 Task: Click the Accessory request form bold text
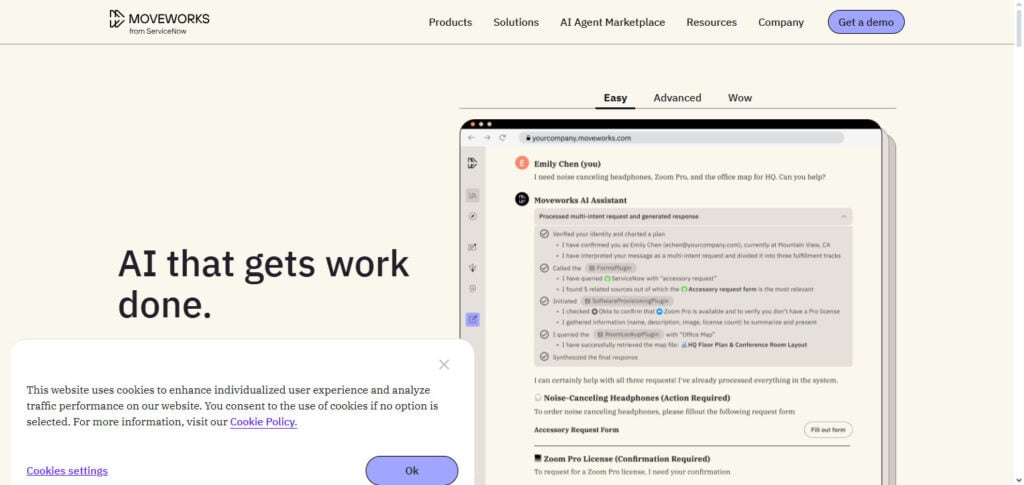pyautogui.click(x=722, y=289)
